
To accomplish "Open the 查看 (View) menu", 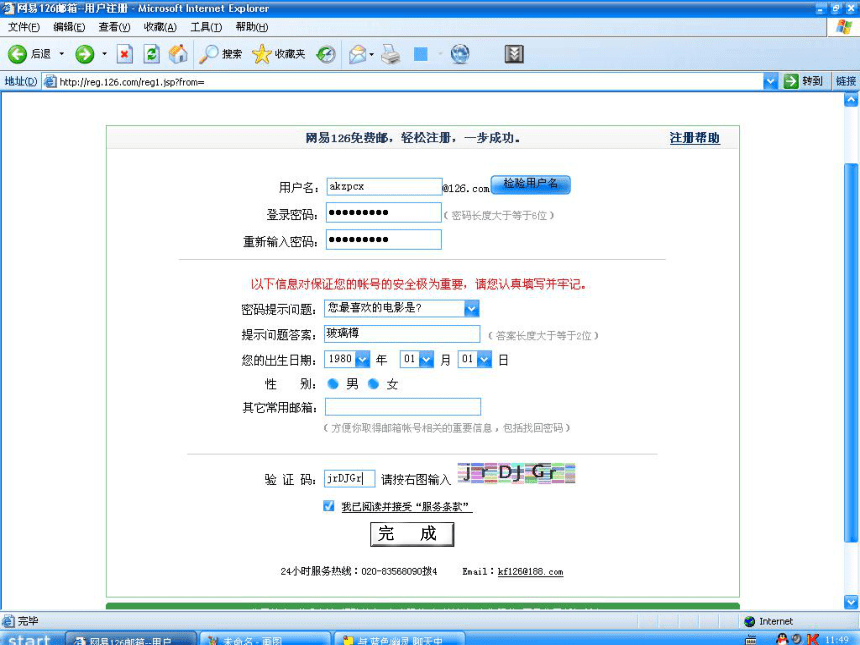I will tap(114, 27).
